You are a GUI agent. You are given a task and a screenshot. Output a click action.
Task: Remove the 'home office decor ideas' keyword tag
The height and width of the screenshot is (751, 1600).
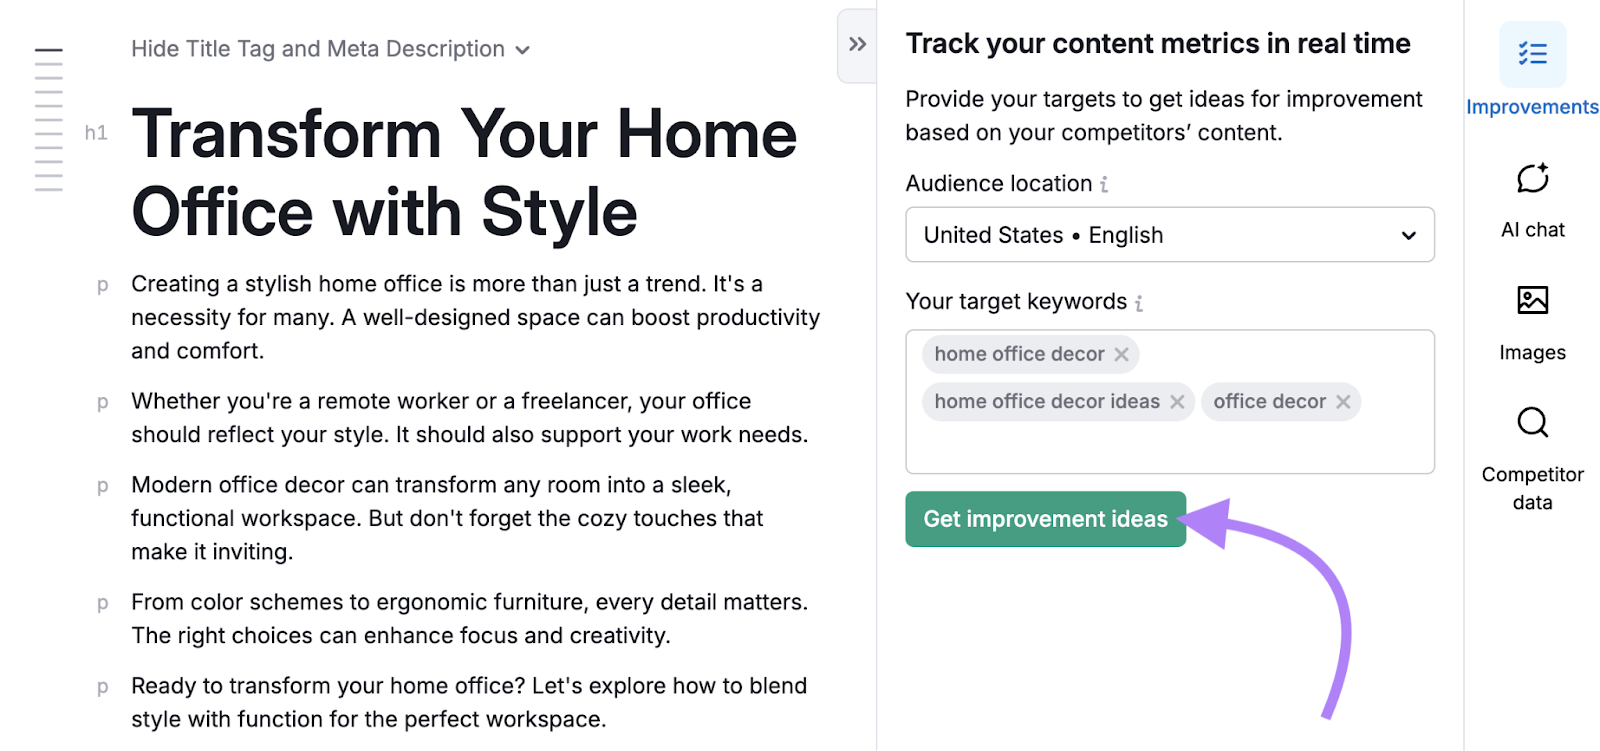point(1177,401)
